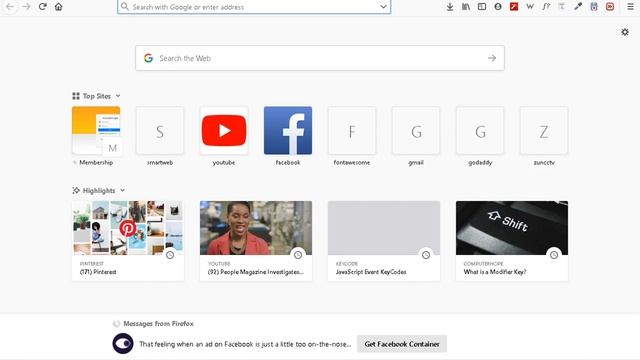Click the f? font finder extension icon

coord(546,7)
